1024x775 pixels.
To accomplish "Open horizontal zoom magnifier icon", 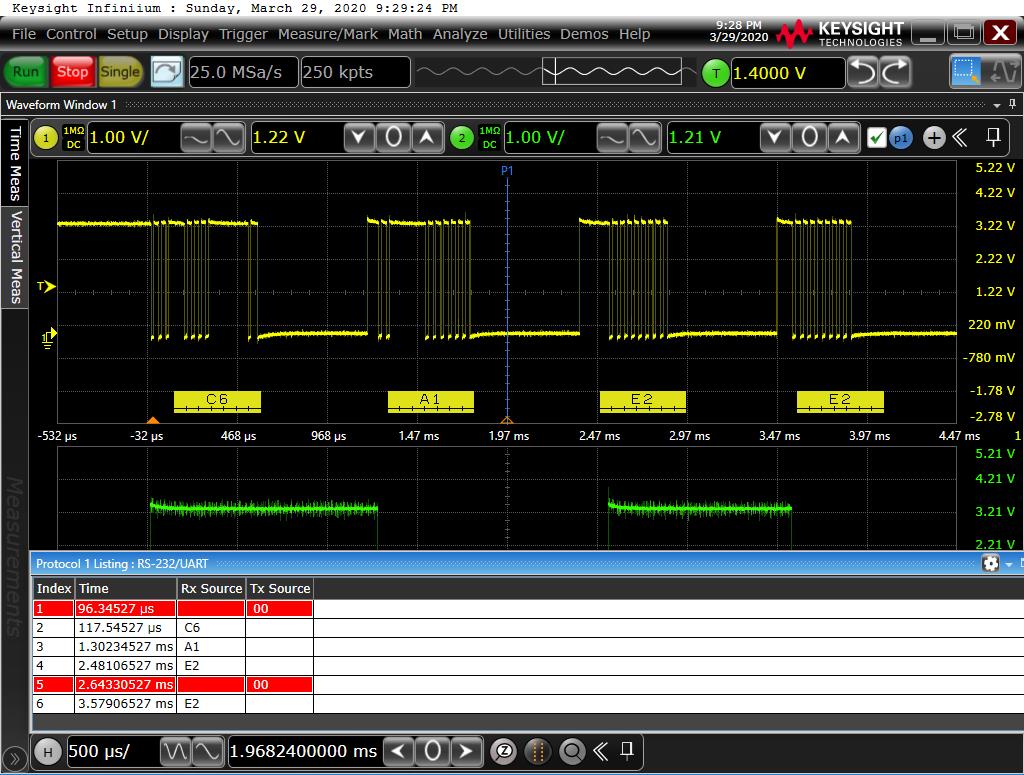I will 571,751.
